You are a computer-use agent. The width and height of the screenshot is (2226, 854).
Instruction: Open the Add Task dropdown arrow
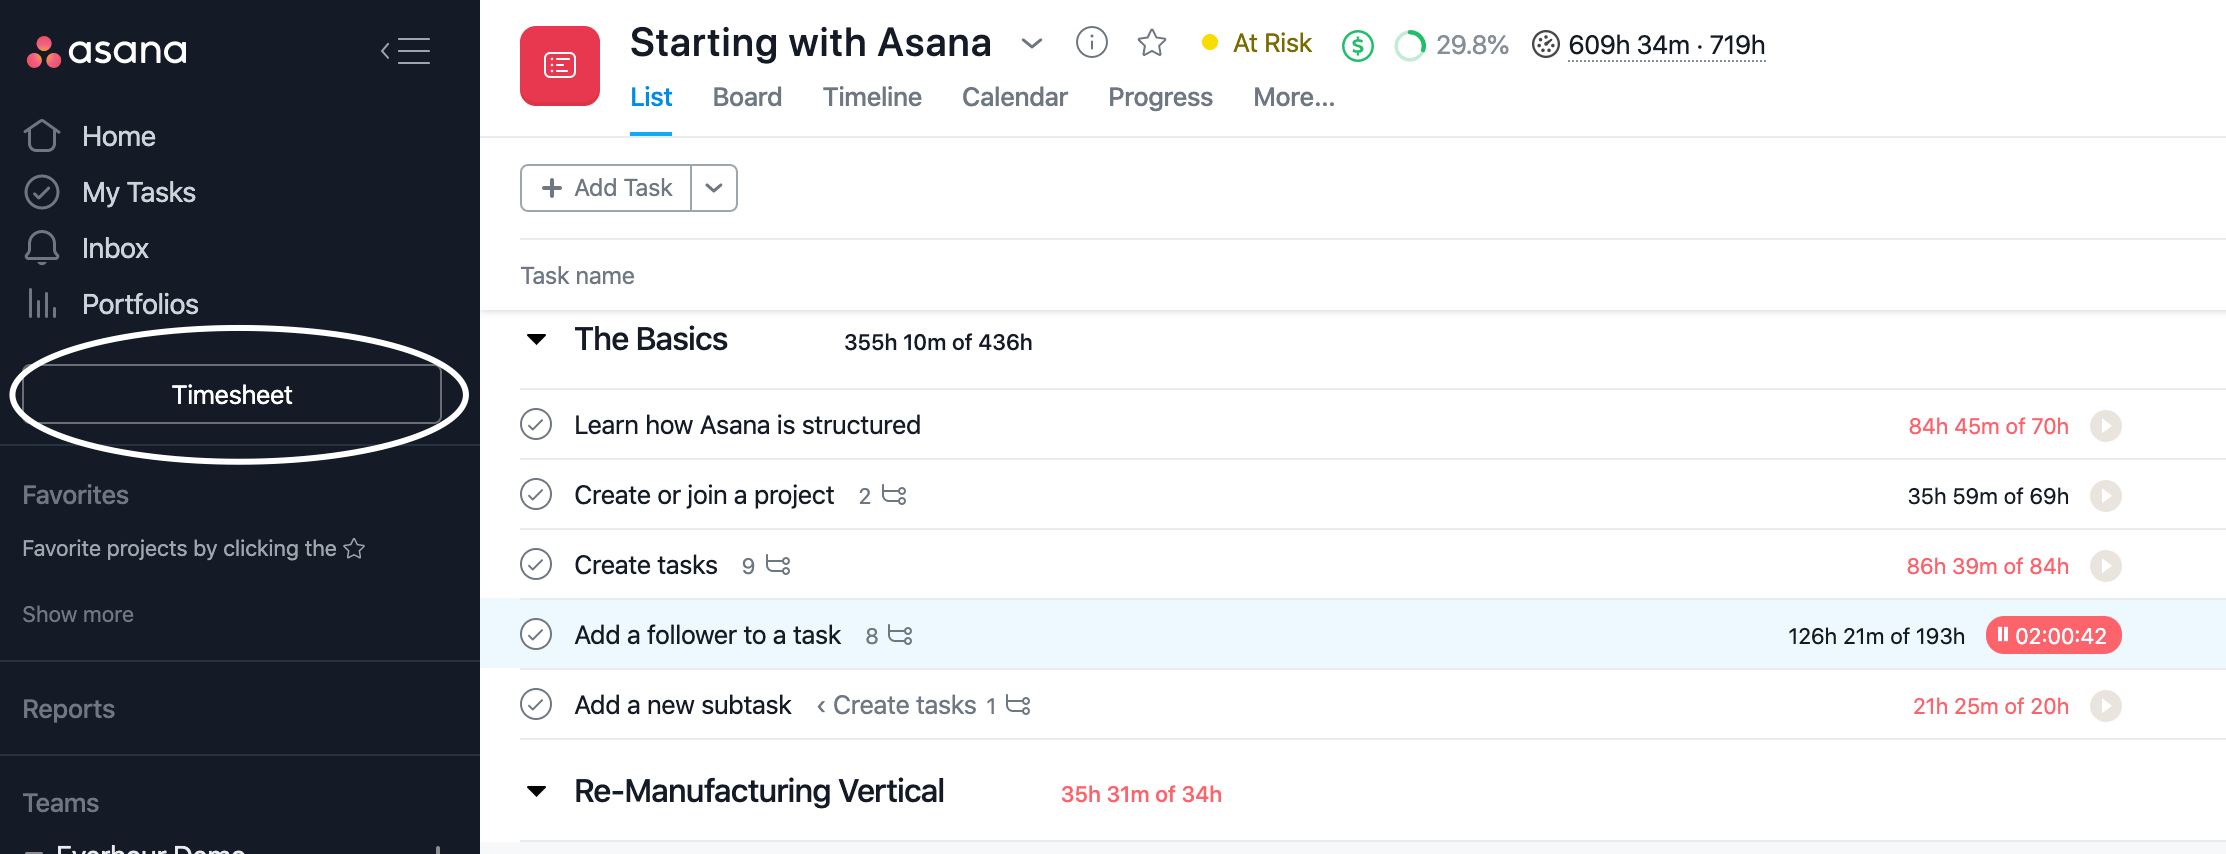(x=714, y=188)
